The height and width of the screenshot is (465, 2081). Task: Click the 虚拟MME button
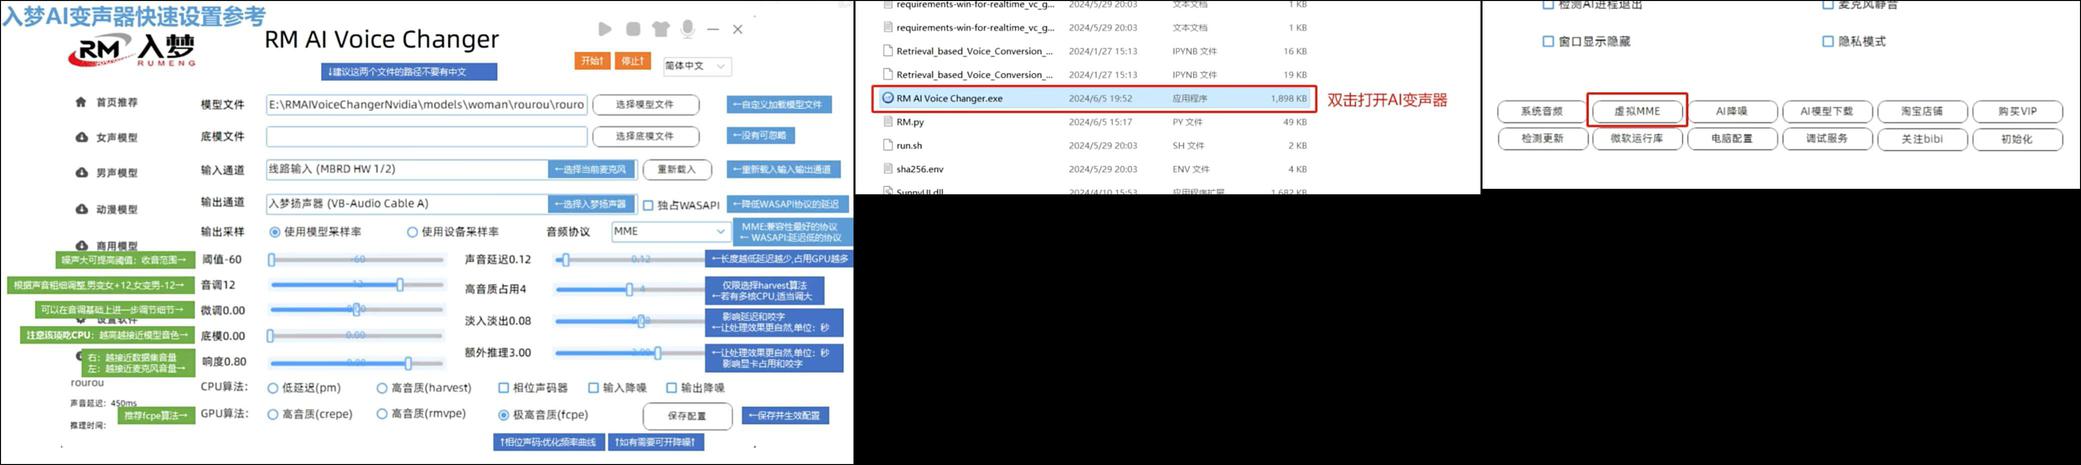[1637, 112]
